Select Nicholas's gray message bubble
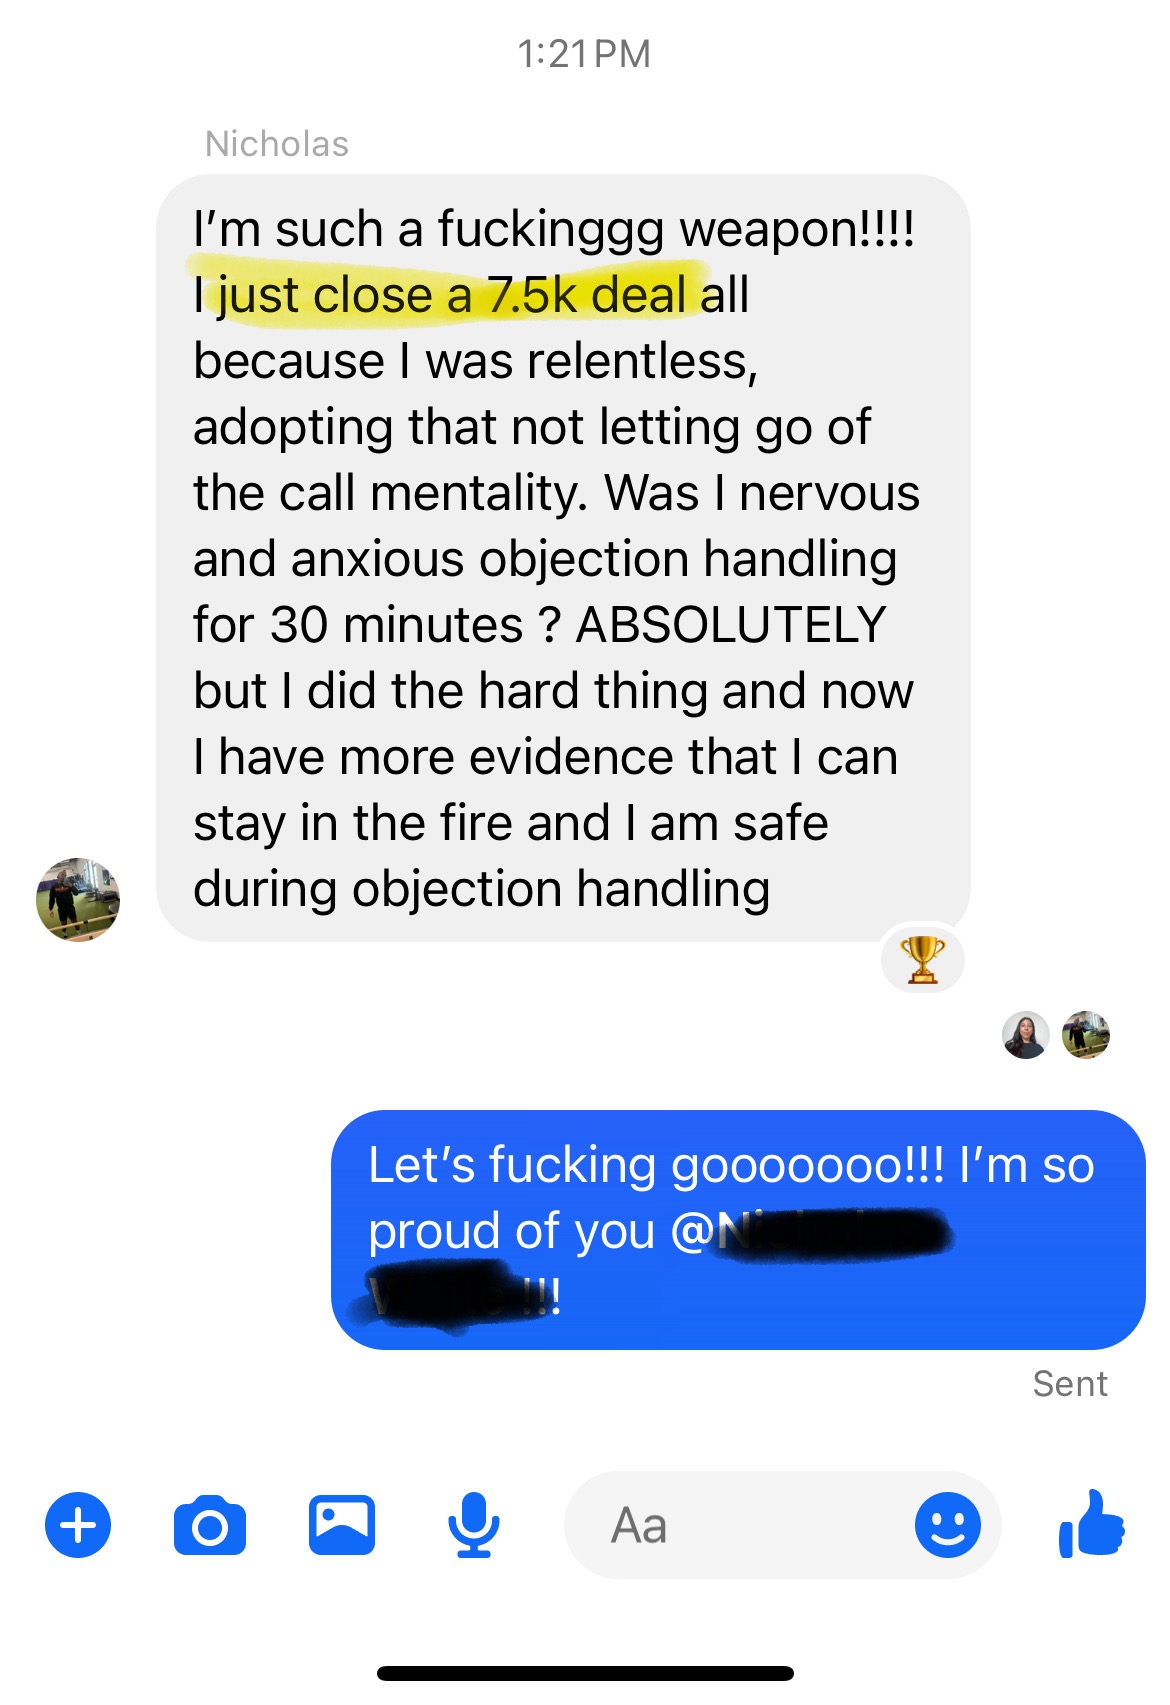1170x1705 pixels. 563,558
